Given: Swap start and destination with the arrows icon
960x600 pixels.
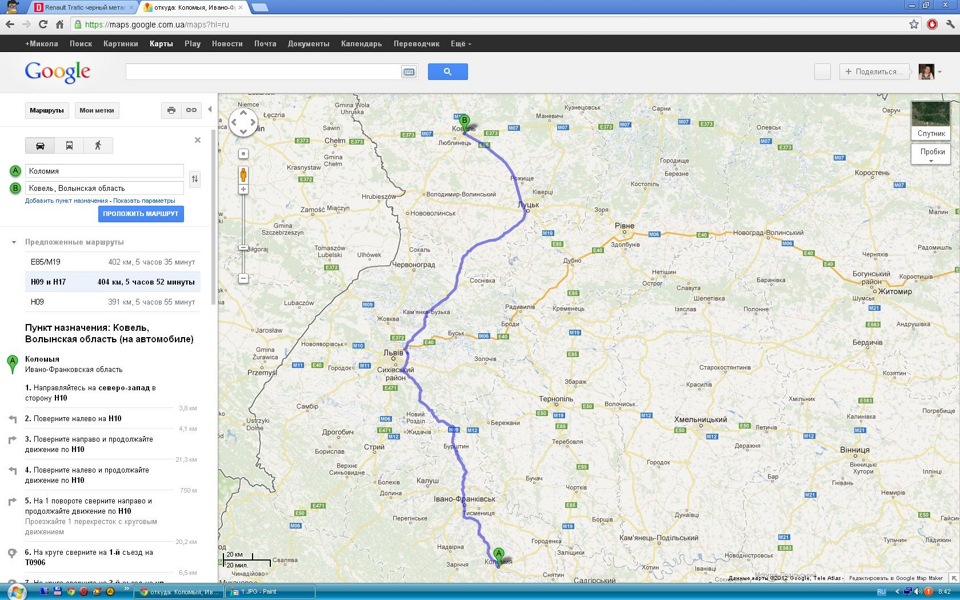Looking at the screenshot, I should (195, 179).
